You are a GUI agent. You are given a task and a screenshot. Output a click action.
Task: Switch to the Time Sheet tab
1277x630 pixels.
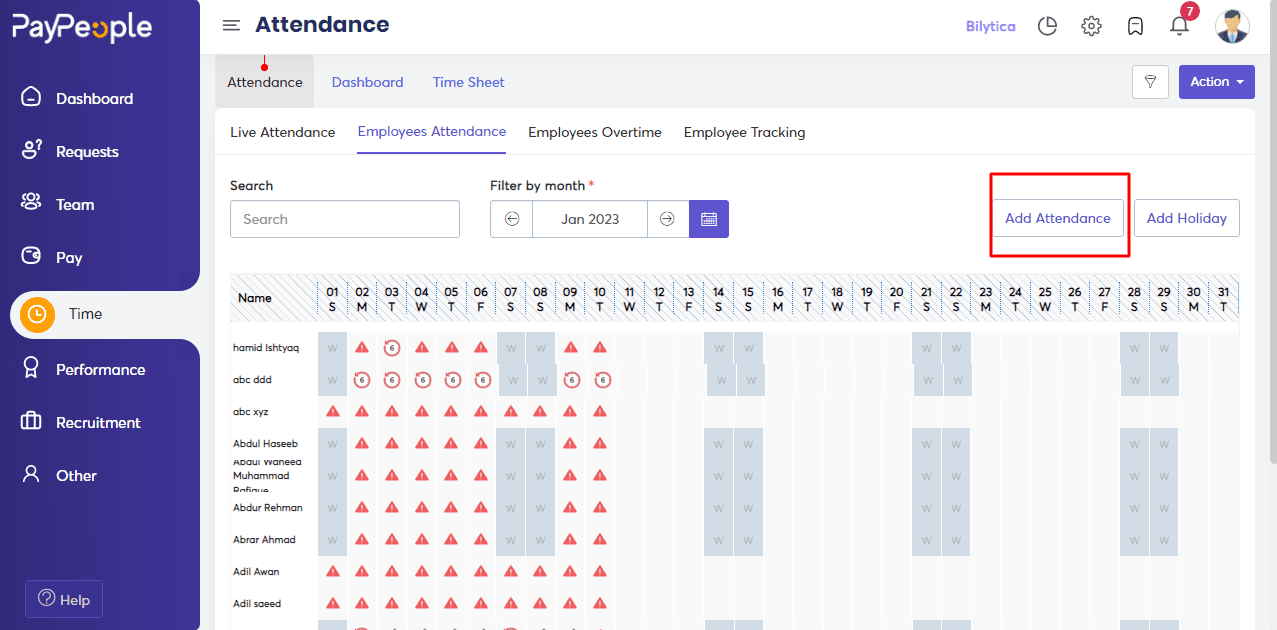coord(469,82)
